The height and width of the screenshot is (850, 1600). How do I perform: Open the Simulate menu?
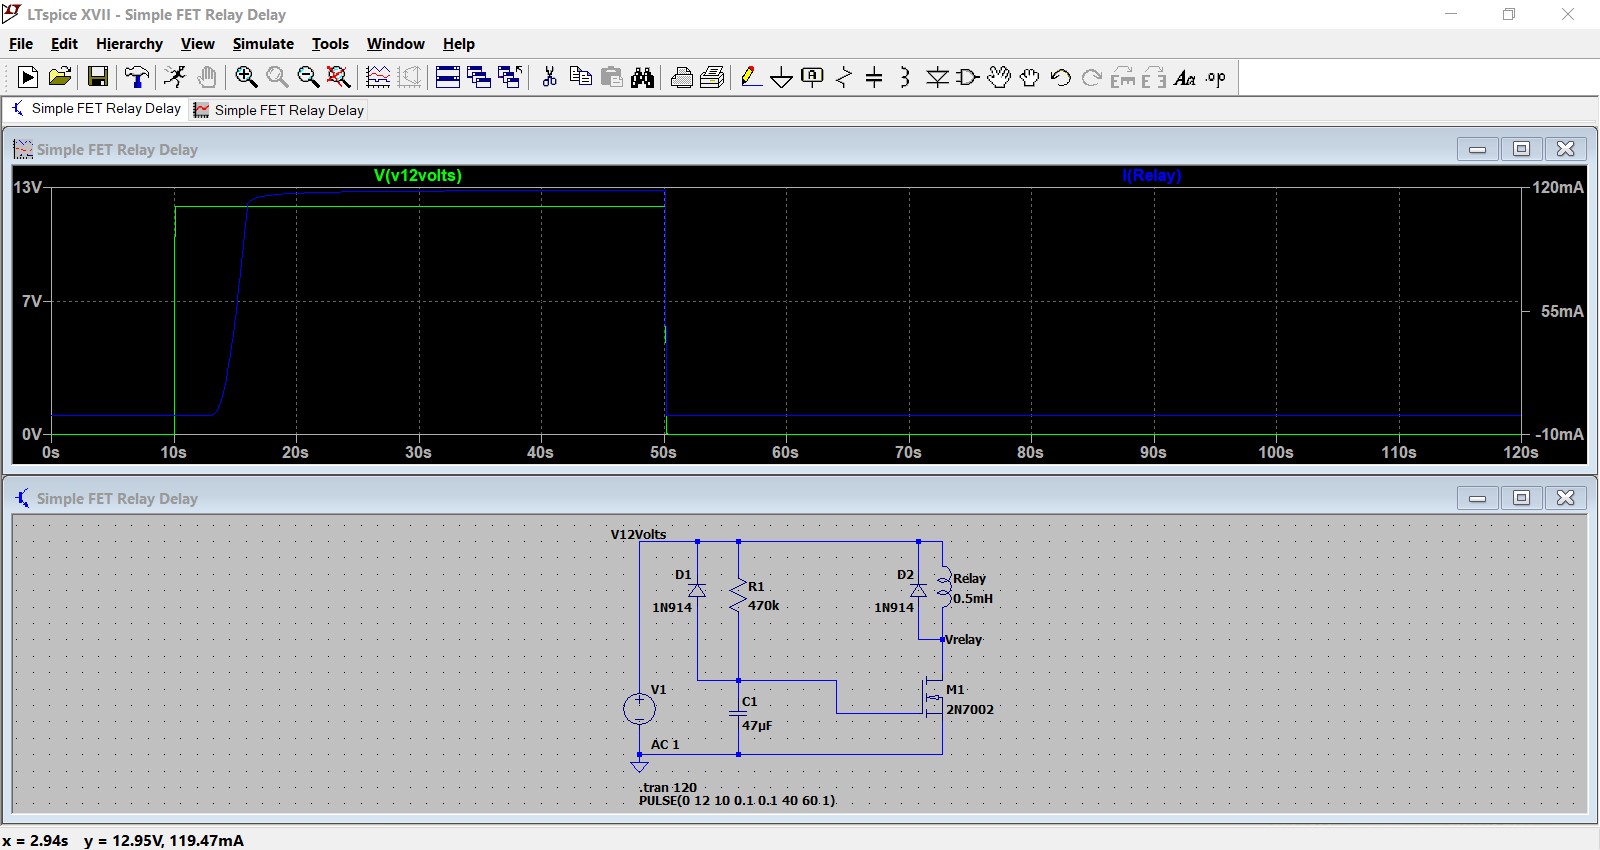pyautogui.click(x=263, y=44)
